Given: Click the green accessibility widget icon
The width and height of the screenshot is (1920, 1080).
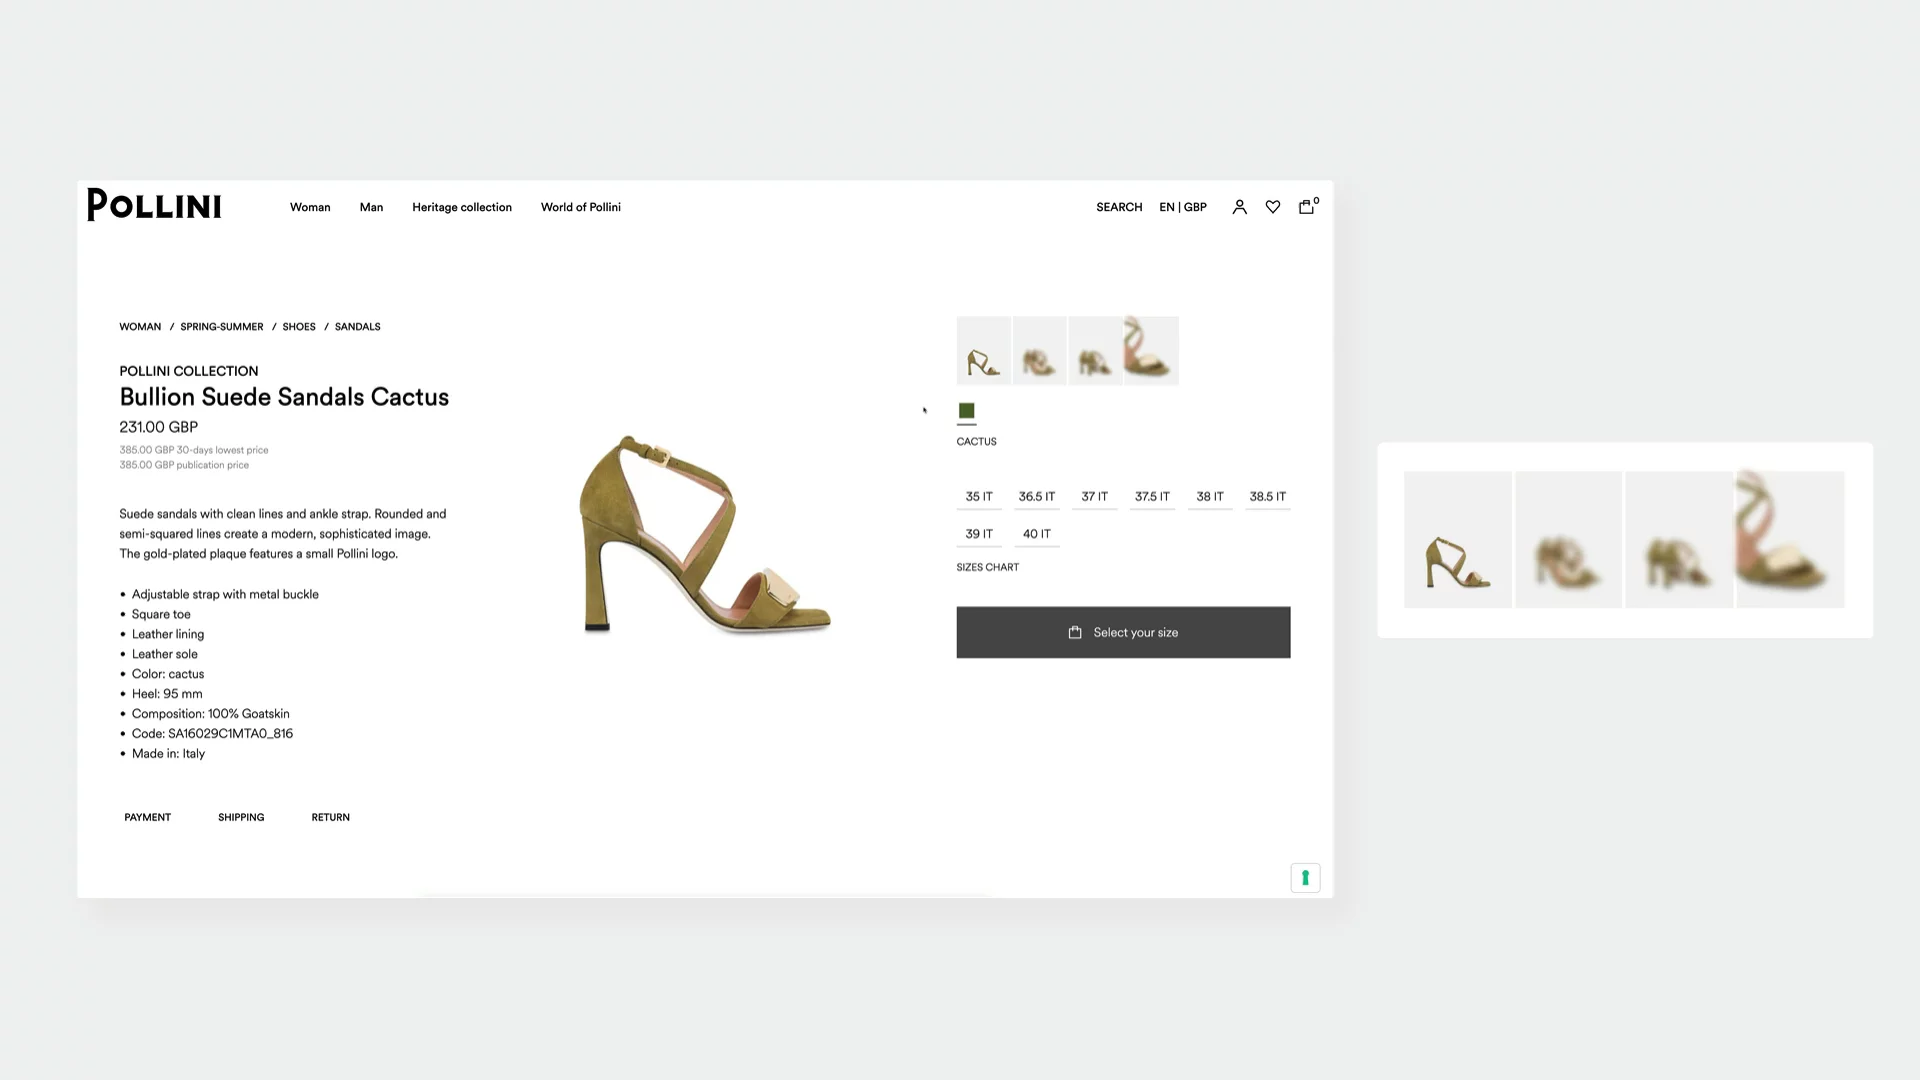Looking at the screenshot, I should click(1305, 878).
